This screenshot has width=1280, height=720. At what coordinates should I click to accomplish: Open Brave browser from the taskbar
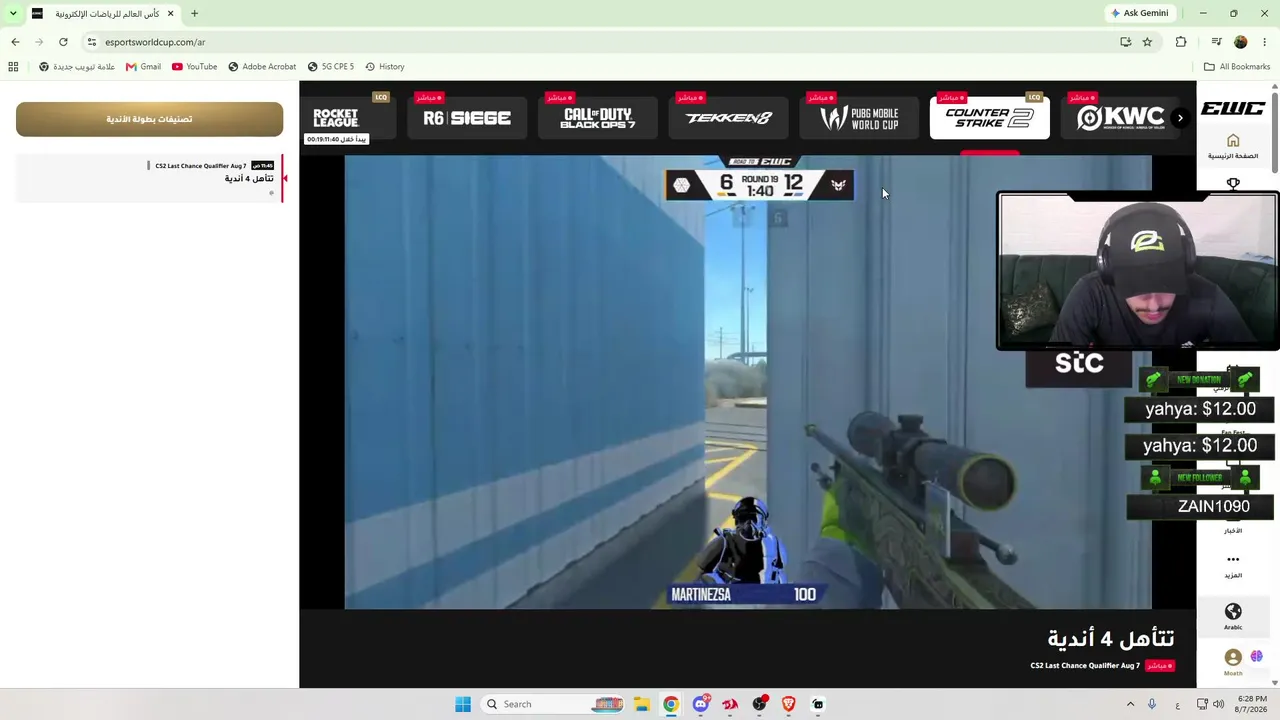pyautogui.click(x=788, y=704)
